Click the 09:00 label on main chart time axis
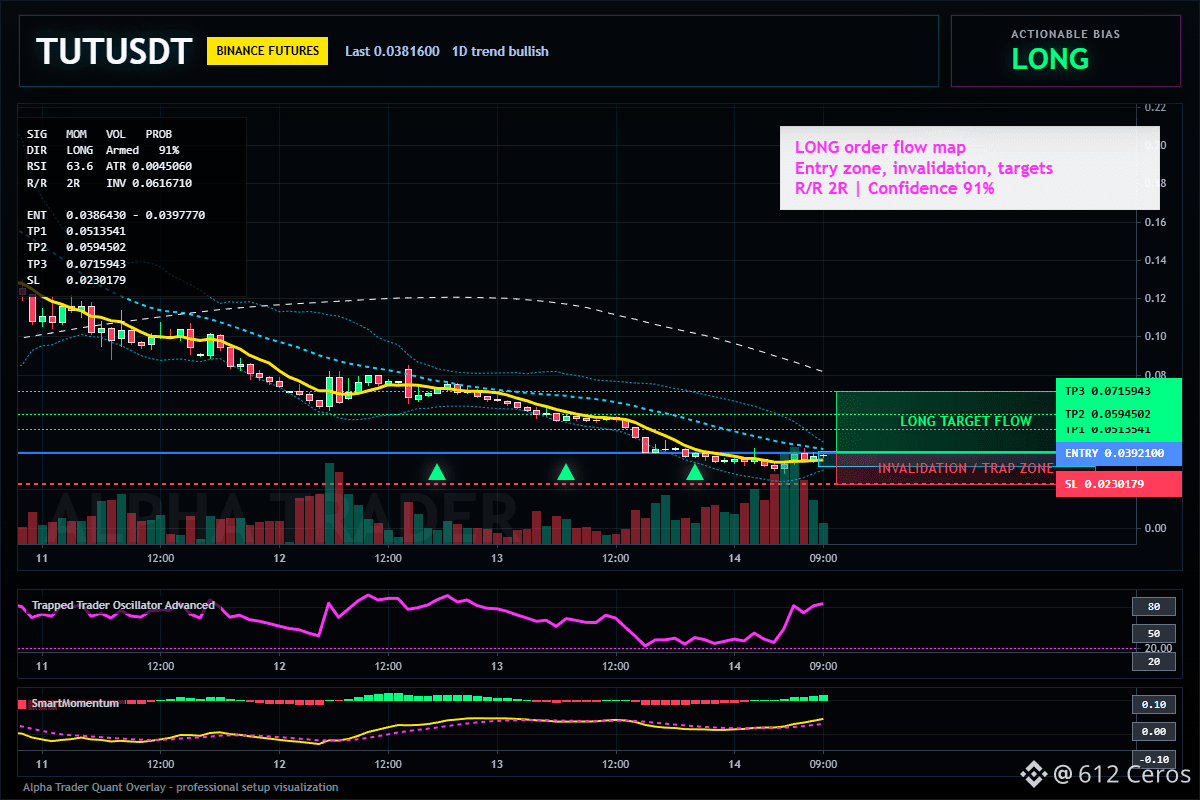Image resolution: width=1200 pixels, height=800 pixels. click(823, 558)
